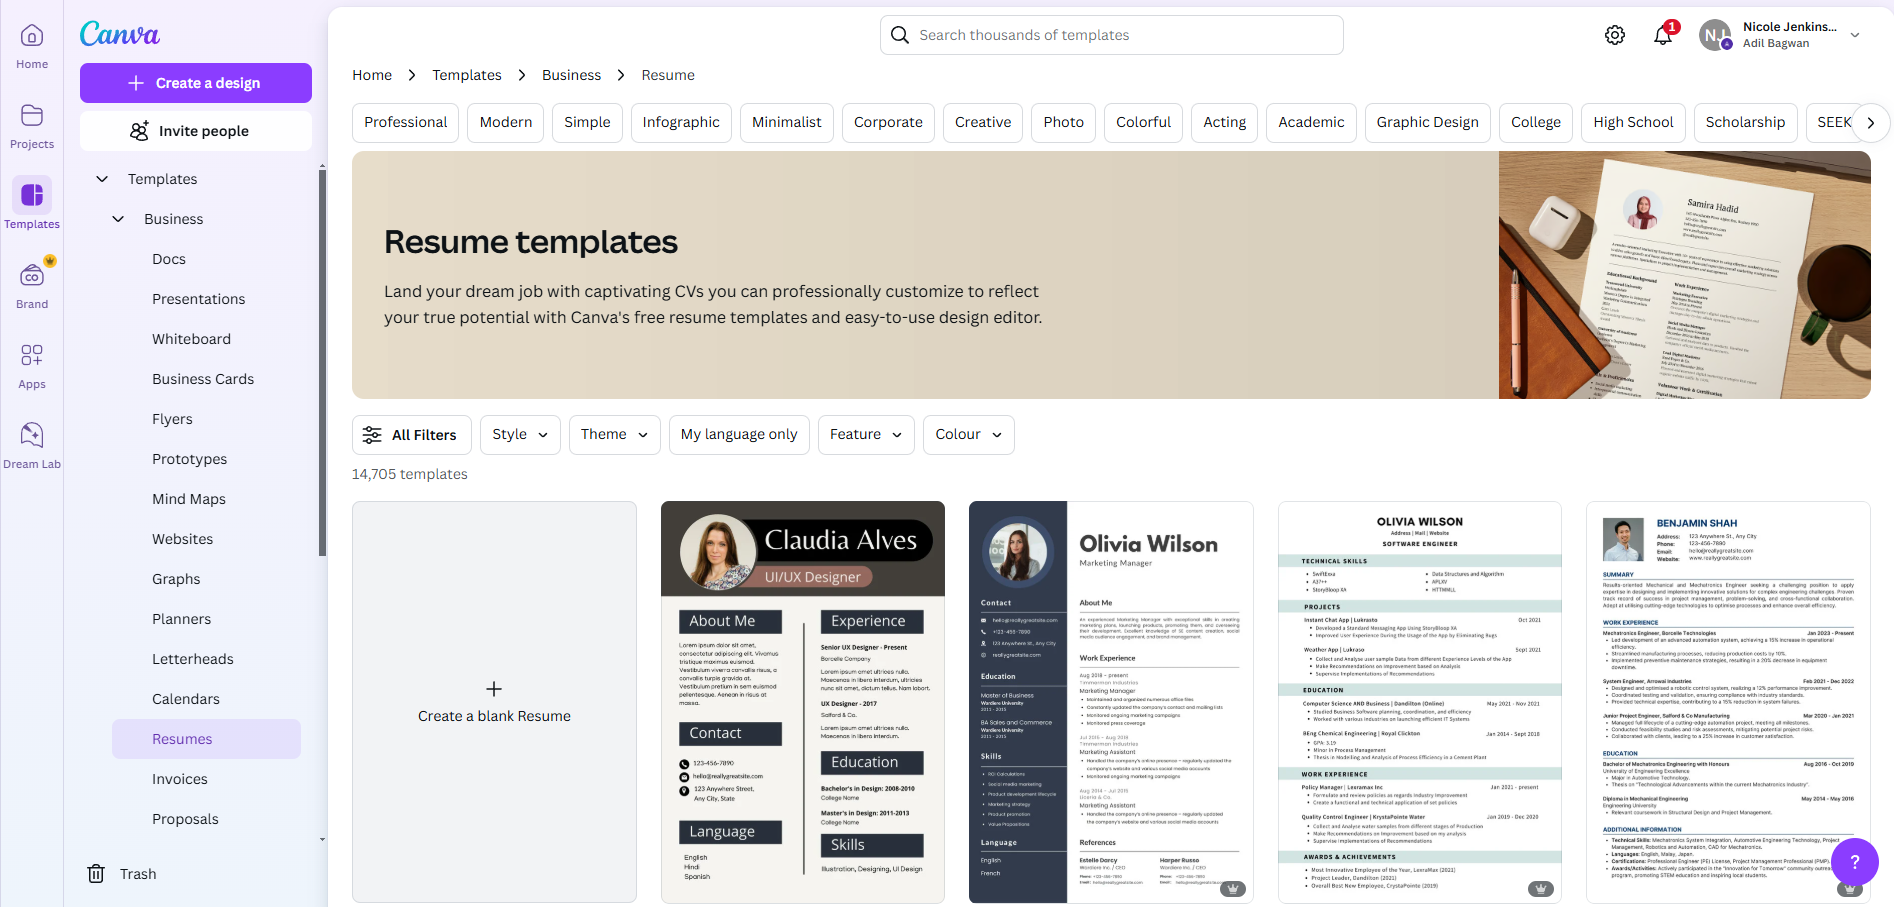Open Mind Maps in the sidebar
The width and height of the screenshot is (1894, 907).
[x=189, y=499]
